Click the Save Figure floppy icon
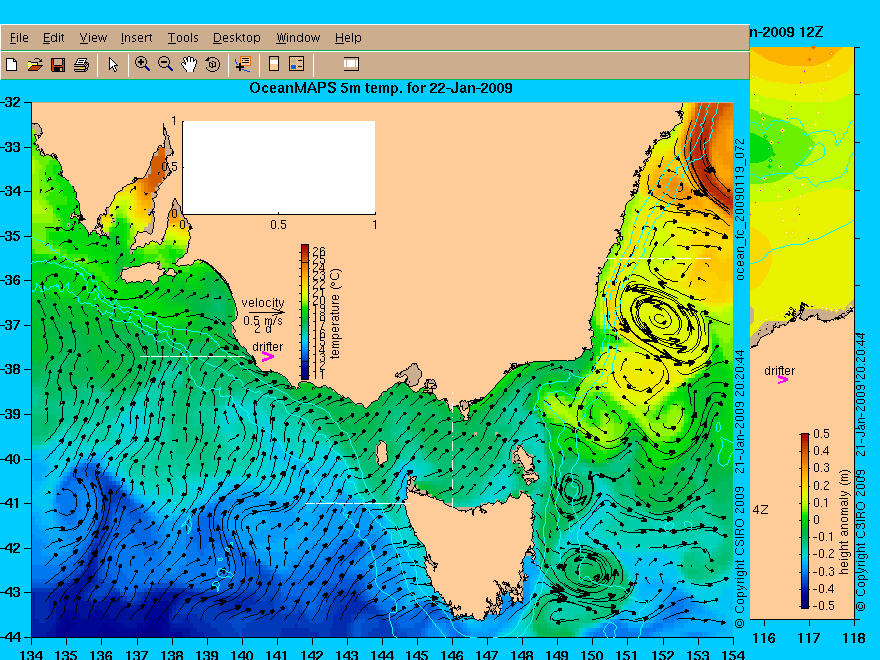Viewport: 880px width, 660px height. 58,65
